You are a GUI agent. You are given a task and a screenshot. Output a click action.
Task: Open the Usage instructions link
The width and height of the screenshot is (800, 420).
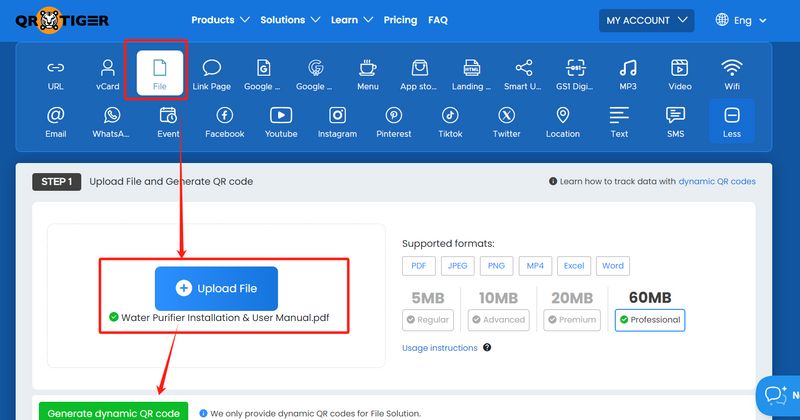click(x=440, y=348)
